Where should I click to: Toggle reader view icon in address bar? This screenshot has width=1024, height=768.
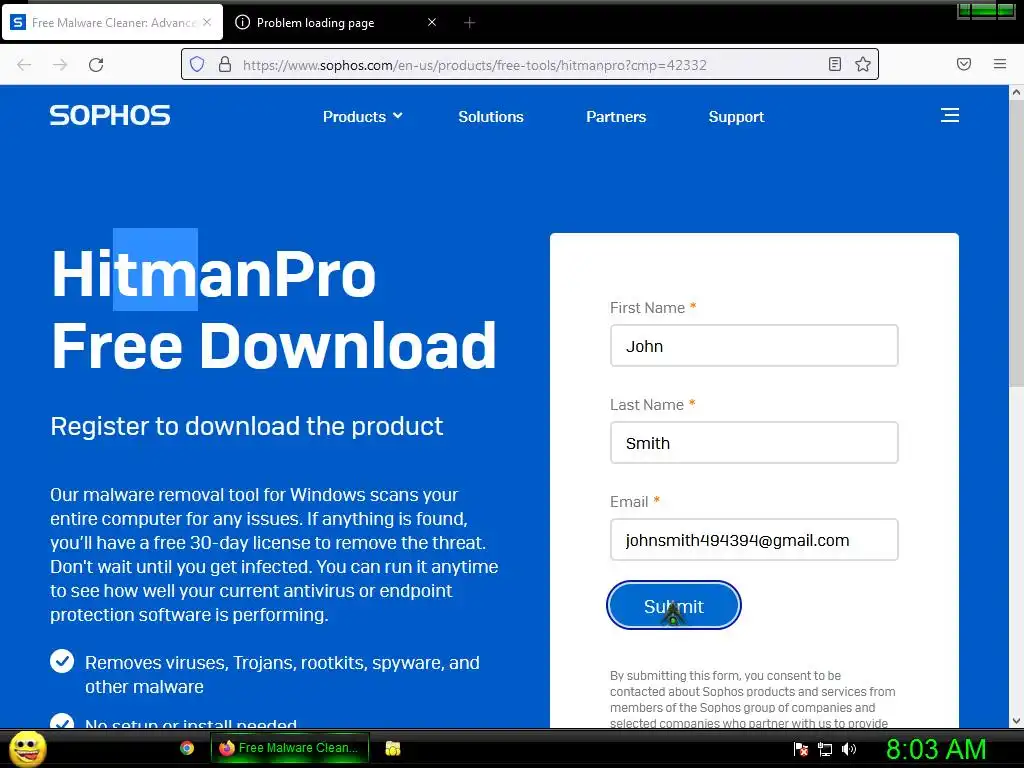835,64
